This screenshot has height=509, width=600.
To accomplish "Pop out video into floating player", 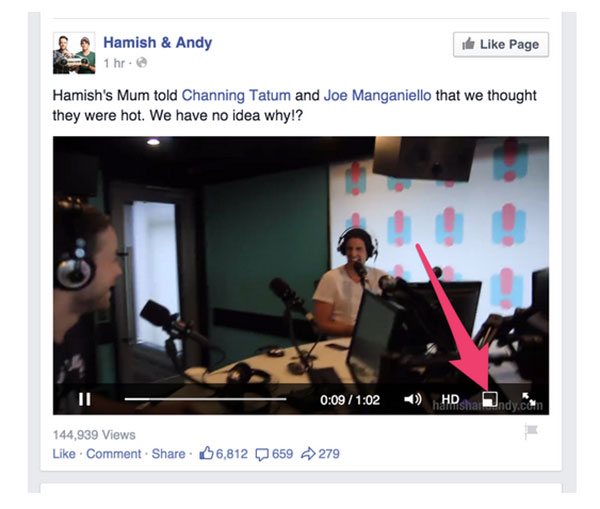I will pyautogui.click(x=490, y=399).
